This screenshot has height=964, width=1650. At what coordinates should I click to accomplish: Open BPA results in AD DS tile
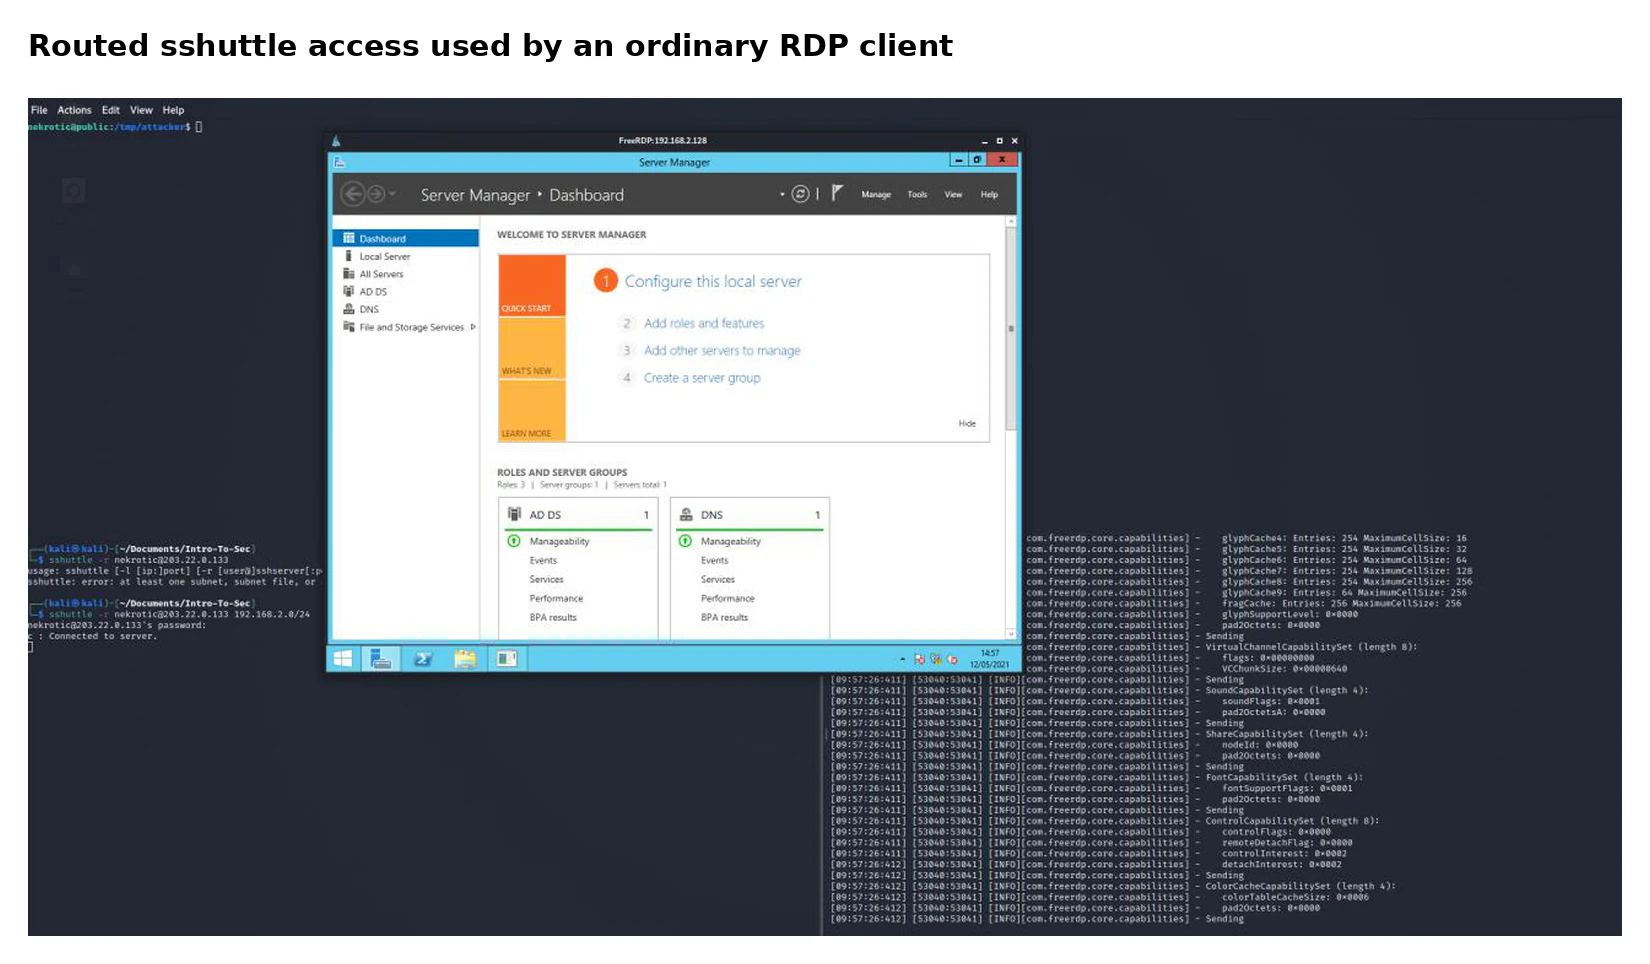[x=553, y=617]
